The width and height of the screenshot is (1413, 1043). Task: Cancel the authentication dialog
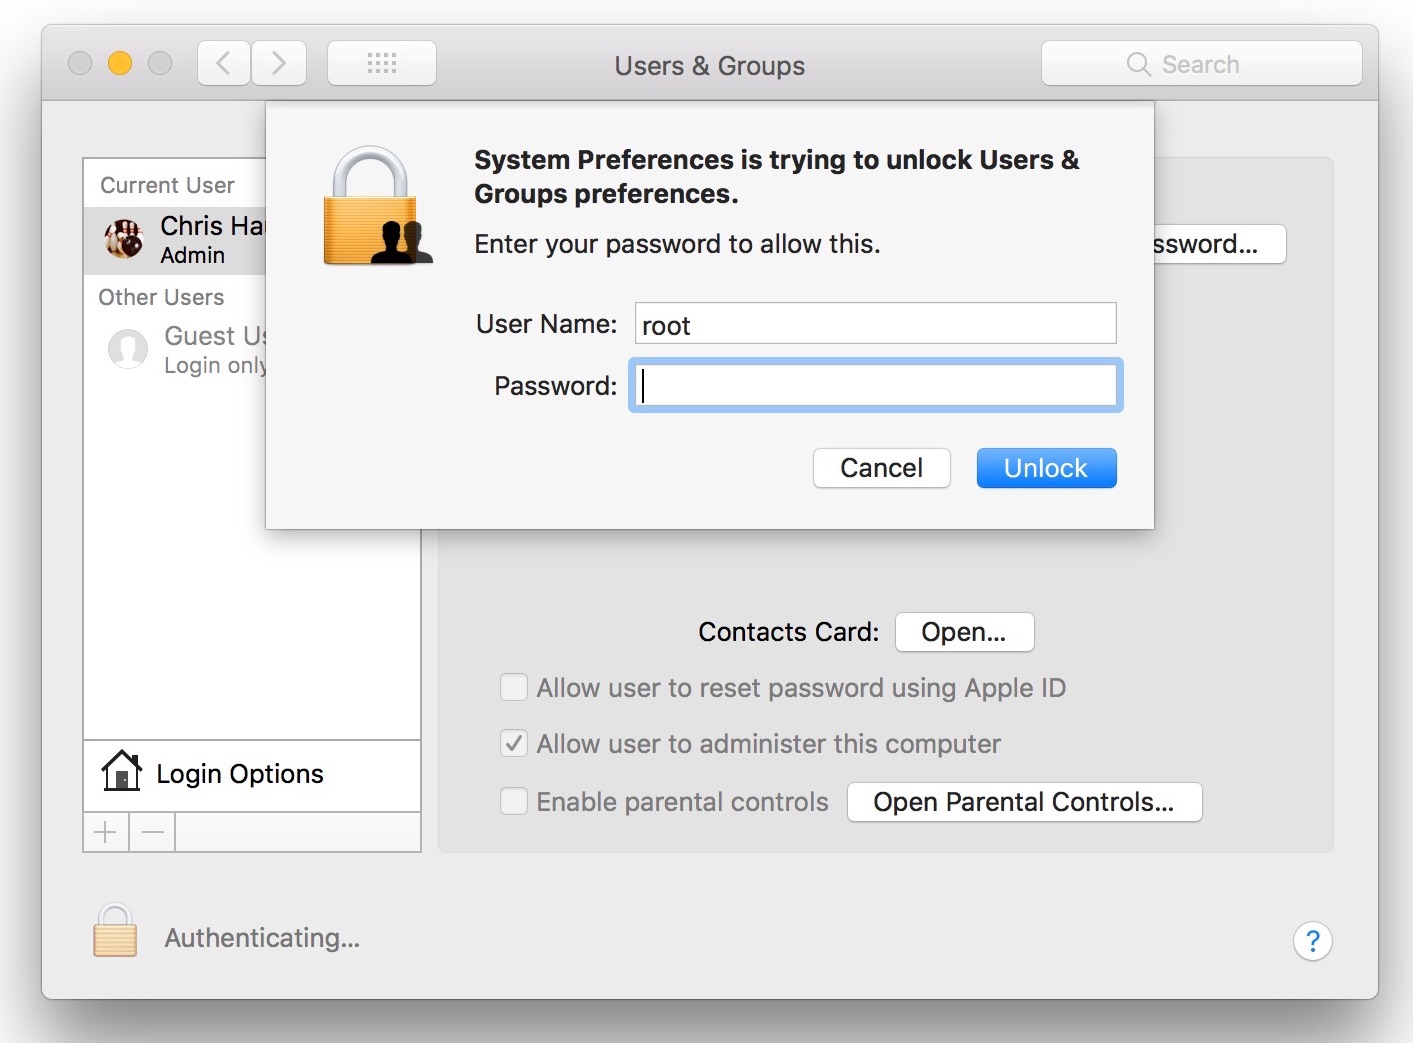[x=881, y=468]
